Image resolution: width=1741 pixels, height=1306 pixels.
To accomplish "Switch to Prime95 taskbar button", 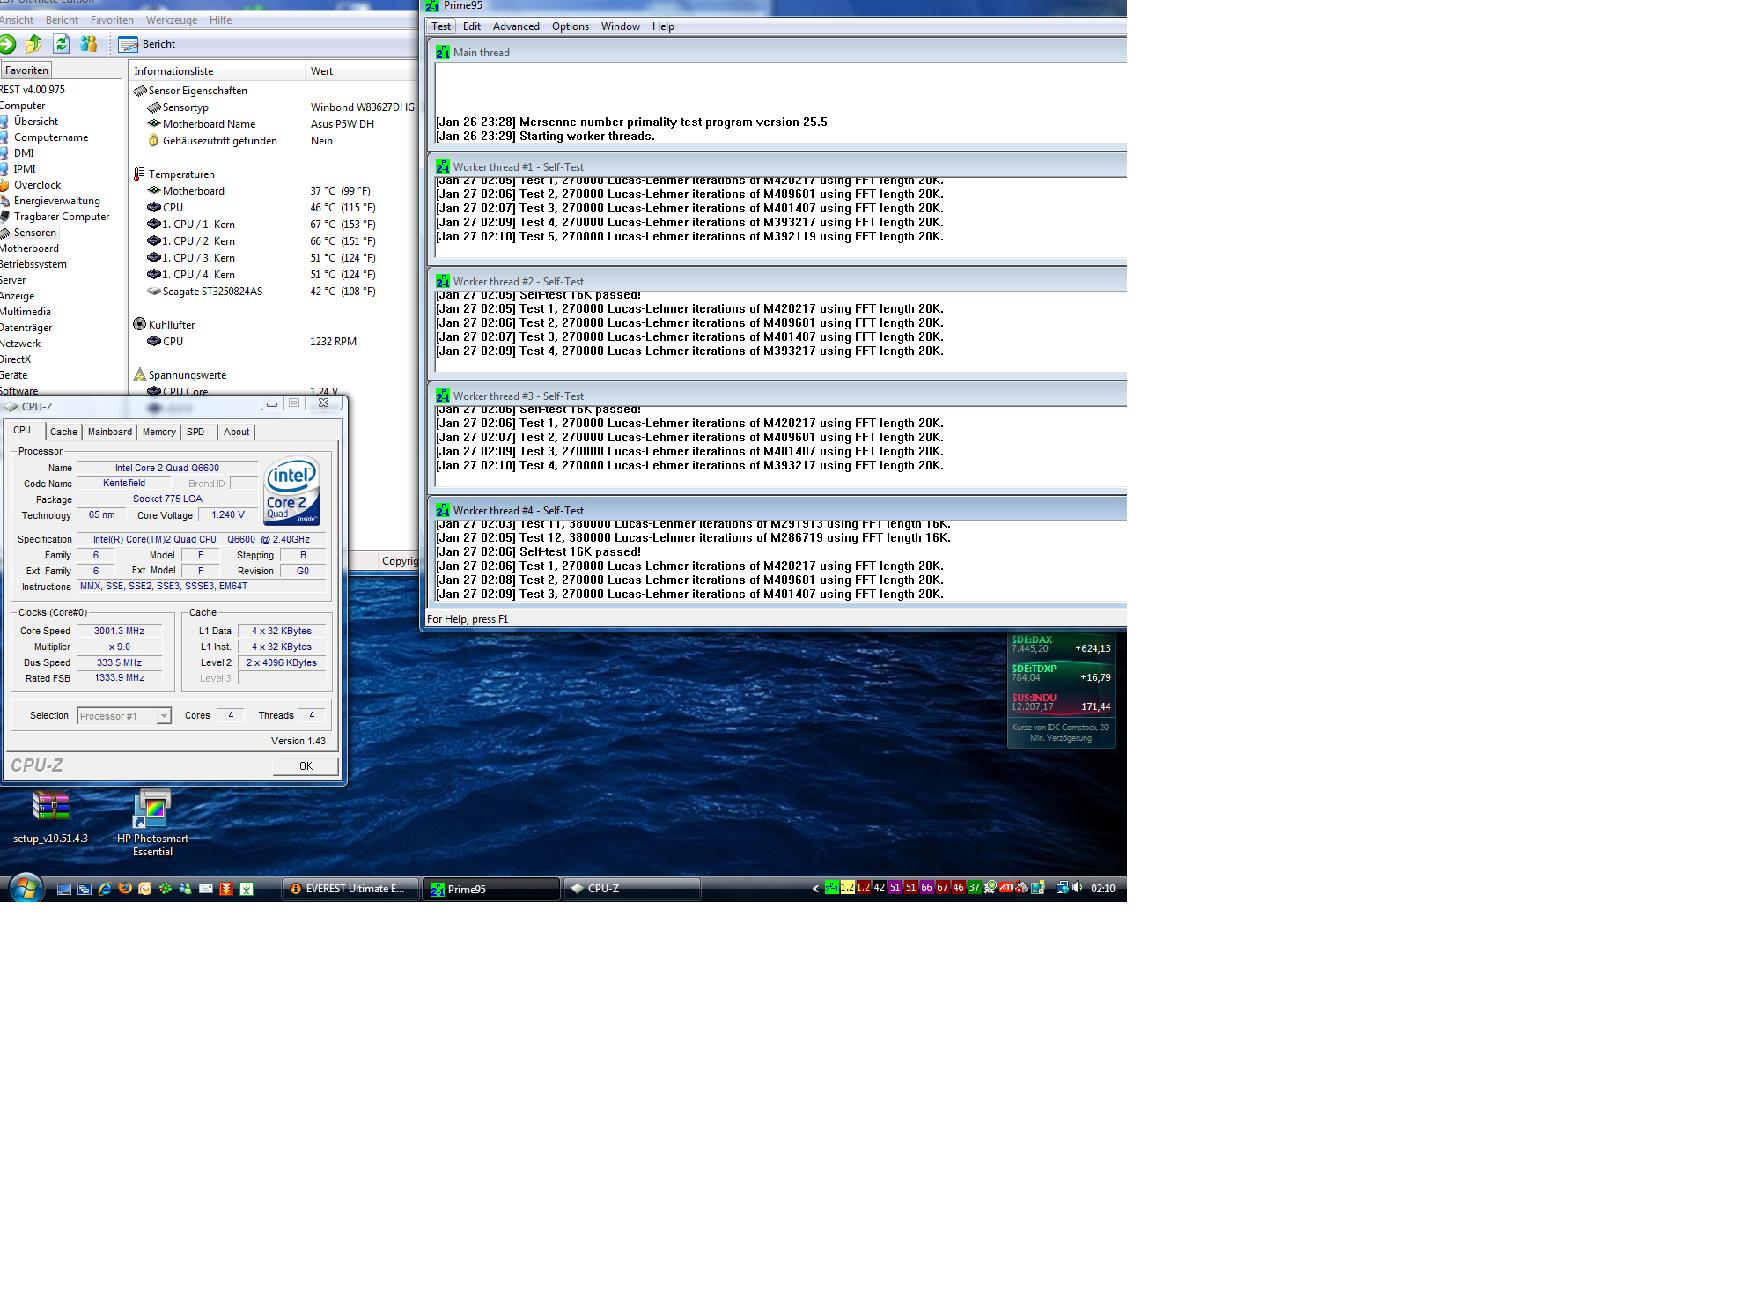I will (x=491, y=888).
